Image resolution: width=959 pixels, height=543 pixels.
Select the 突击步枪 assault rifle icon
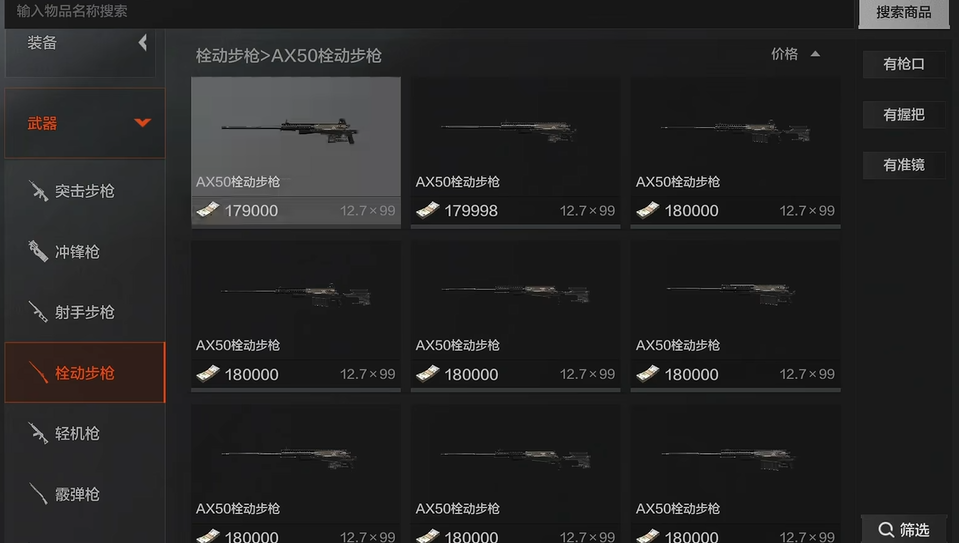[x=38, y=191]
